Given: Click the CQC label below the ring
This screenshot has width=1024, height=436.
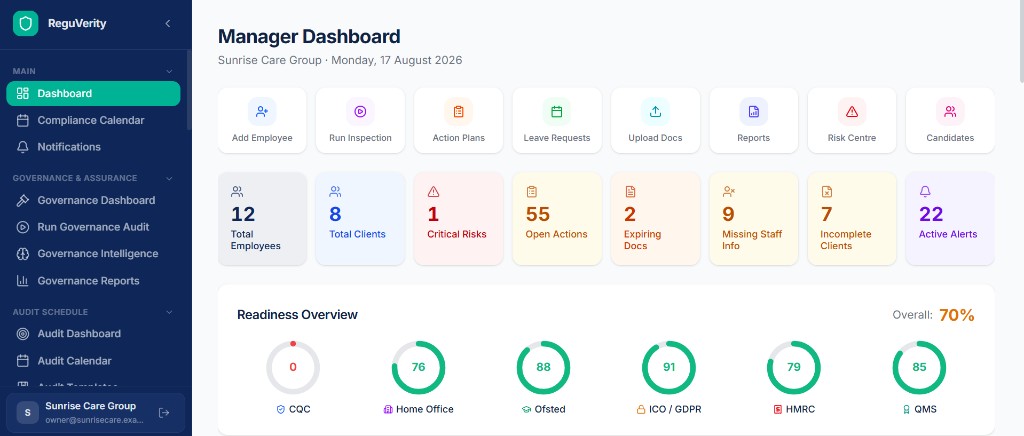Looking at the screenshot, I should 300,409.
